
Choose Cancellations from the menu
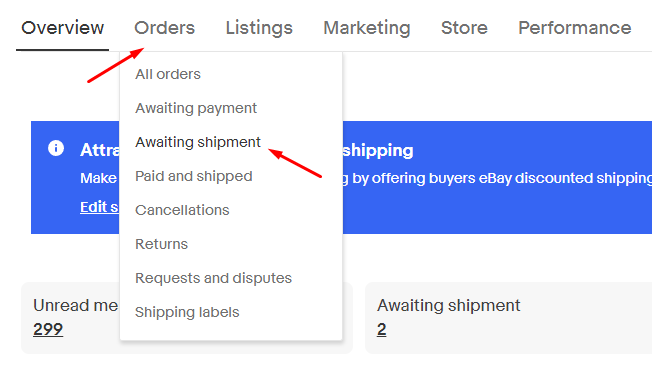(x=182, y=210)
